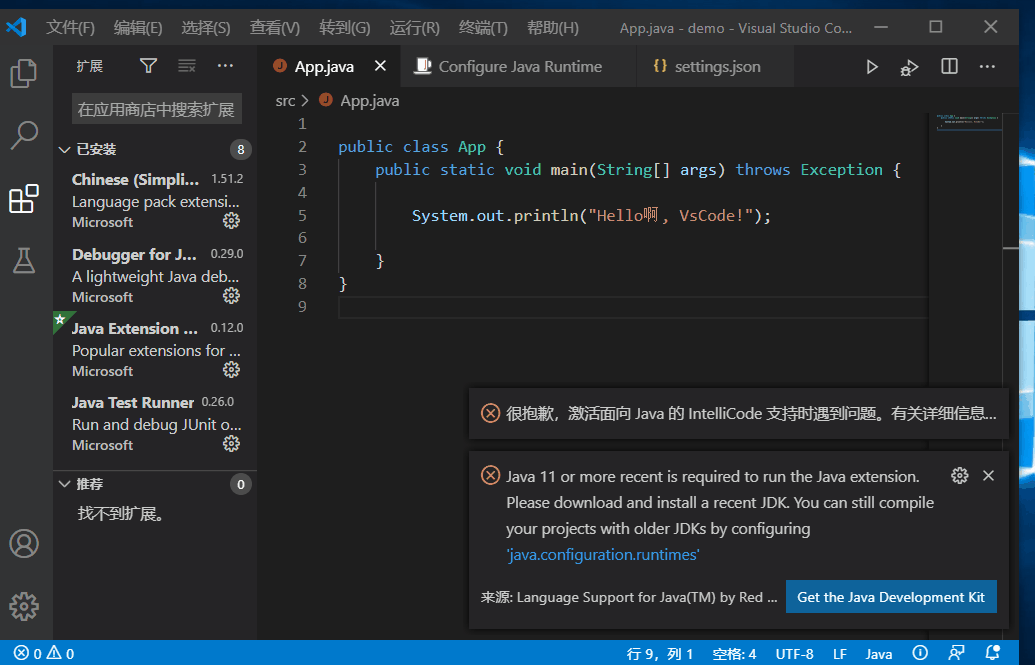Click UTF-8 encoding in status bar
The image size is (1035, 665).
click(794, 654)
